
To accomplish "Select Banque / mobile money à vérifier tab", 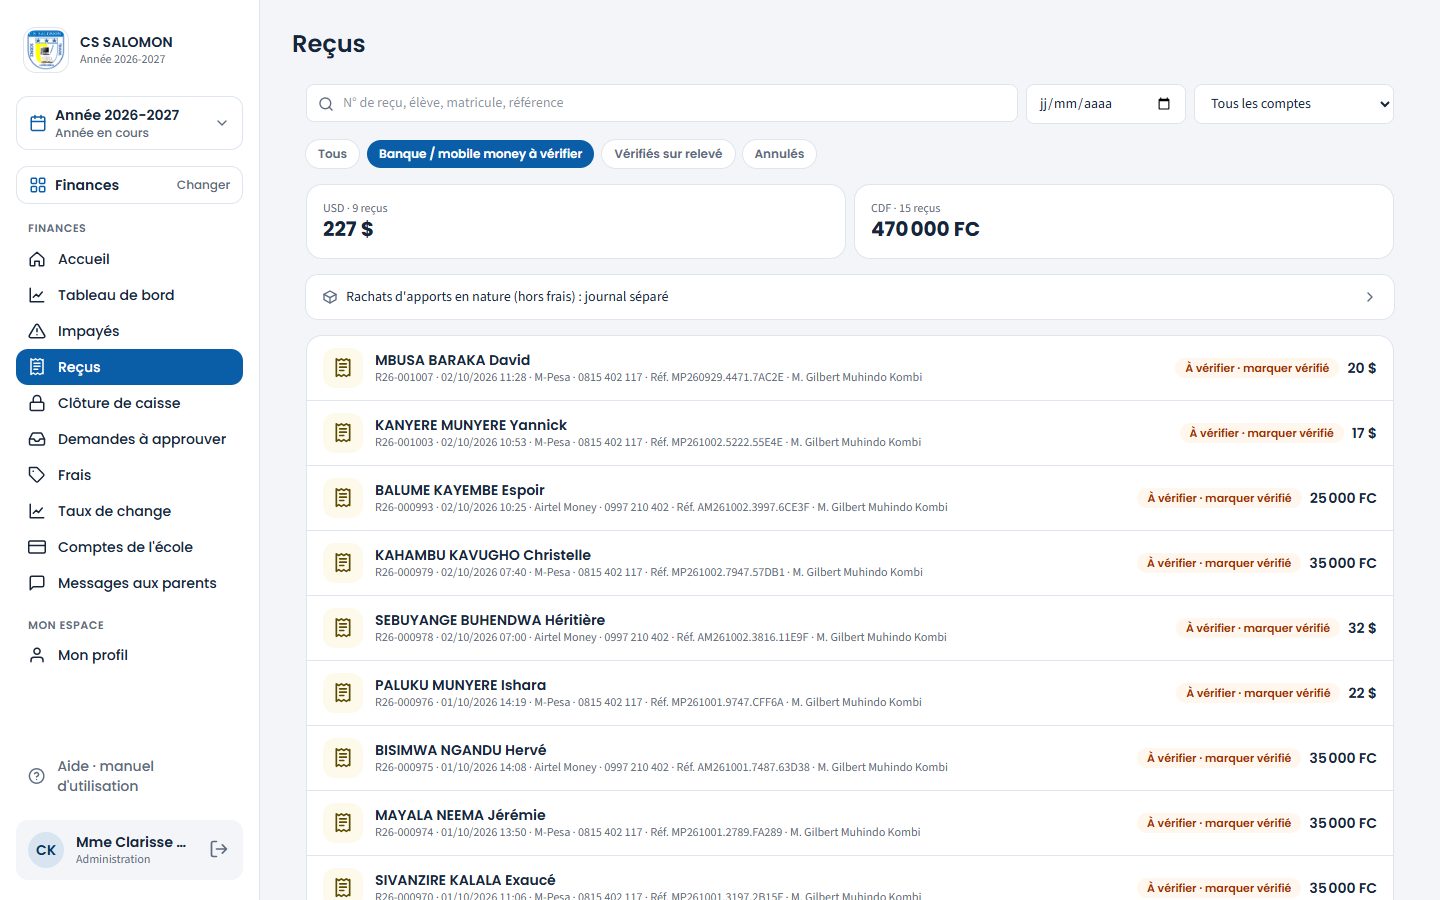I will [480, 154].
